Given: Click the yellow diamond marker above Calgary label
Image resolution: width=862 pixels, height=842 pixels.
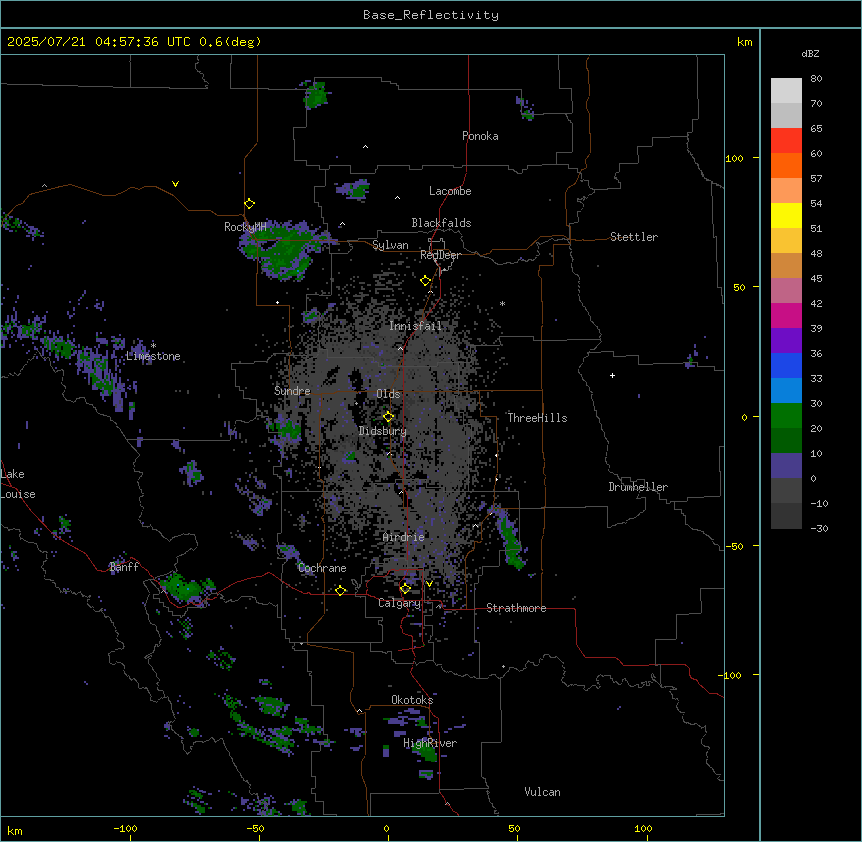Looking at the screenshot, I should [x=405, y=589].
